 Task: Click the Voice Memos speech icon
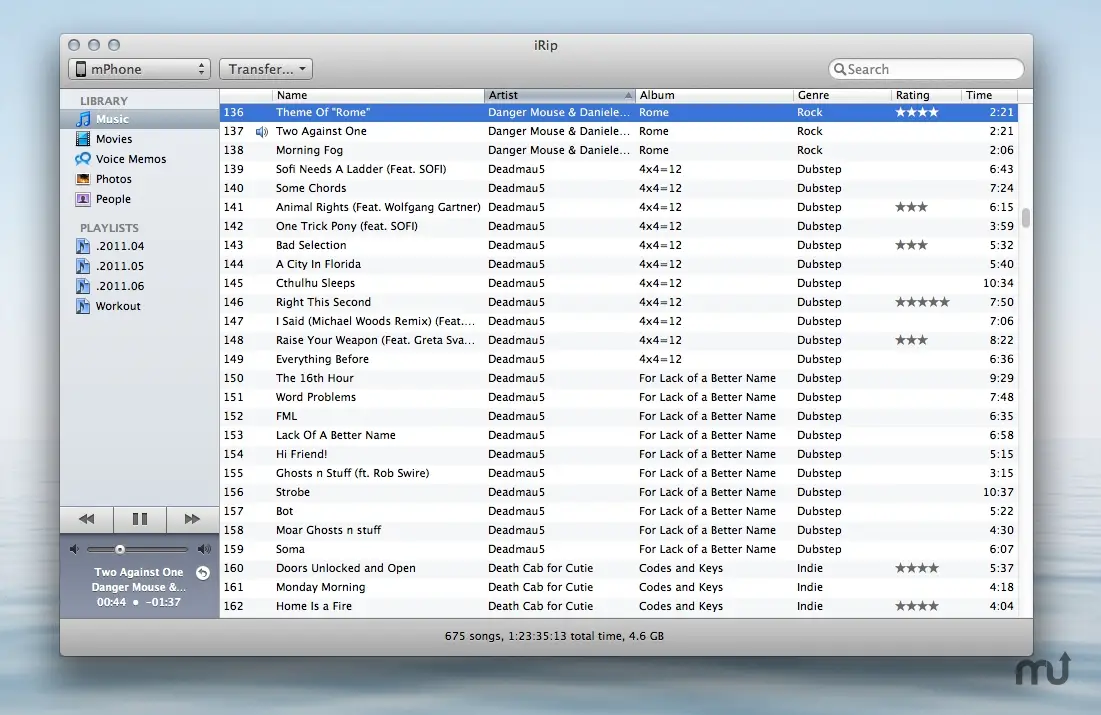(83, 159)
